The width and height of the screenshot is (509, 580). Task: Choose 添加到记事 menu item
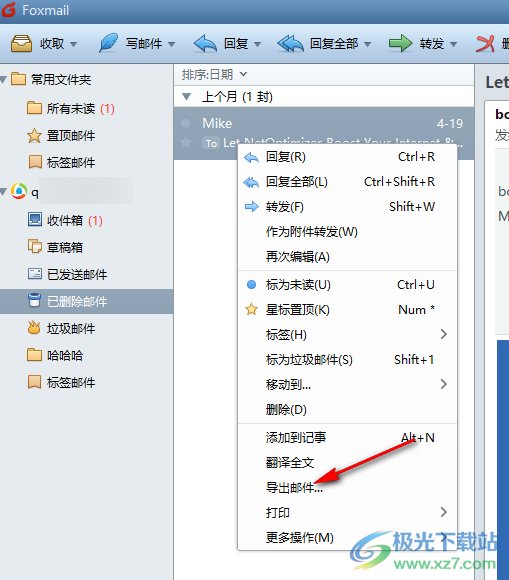pyautogui.click(x=348, y=438)
